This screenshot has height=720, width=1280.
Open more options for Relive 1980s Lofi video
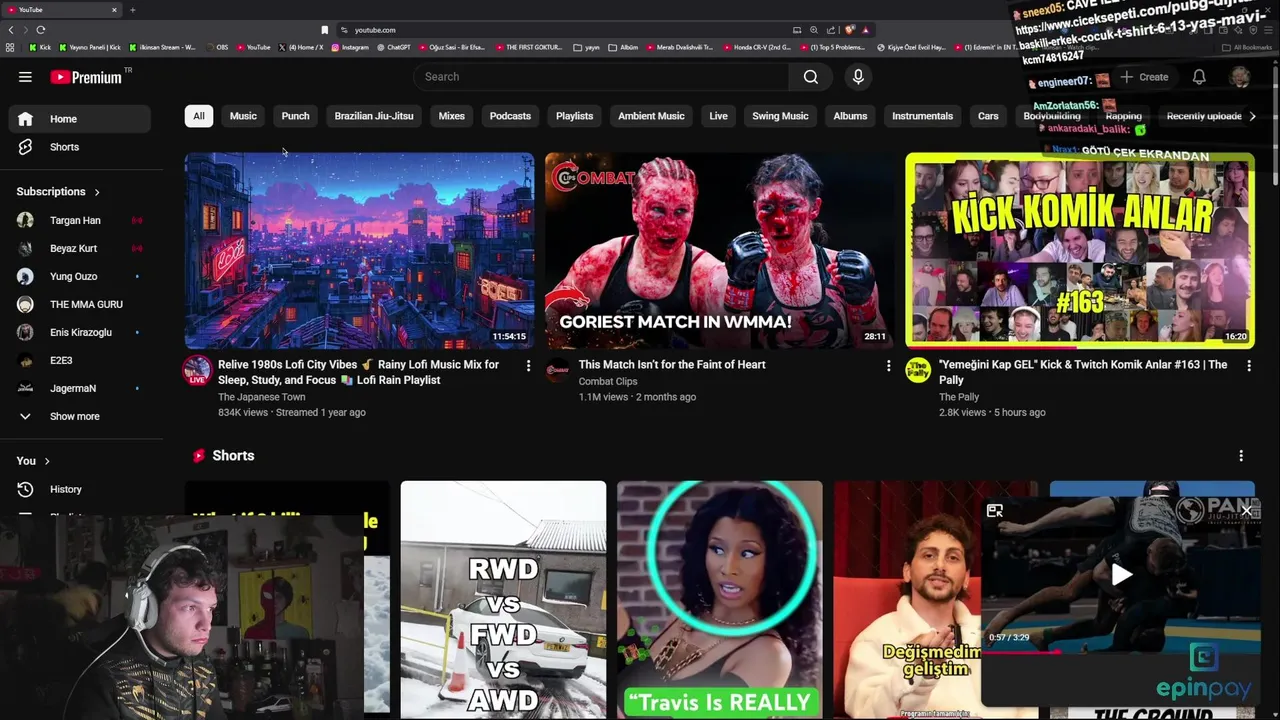528,366
